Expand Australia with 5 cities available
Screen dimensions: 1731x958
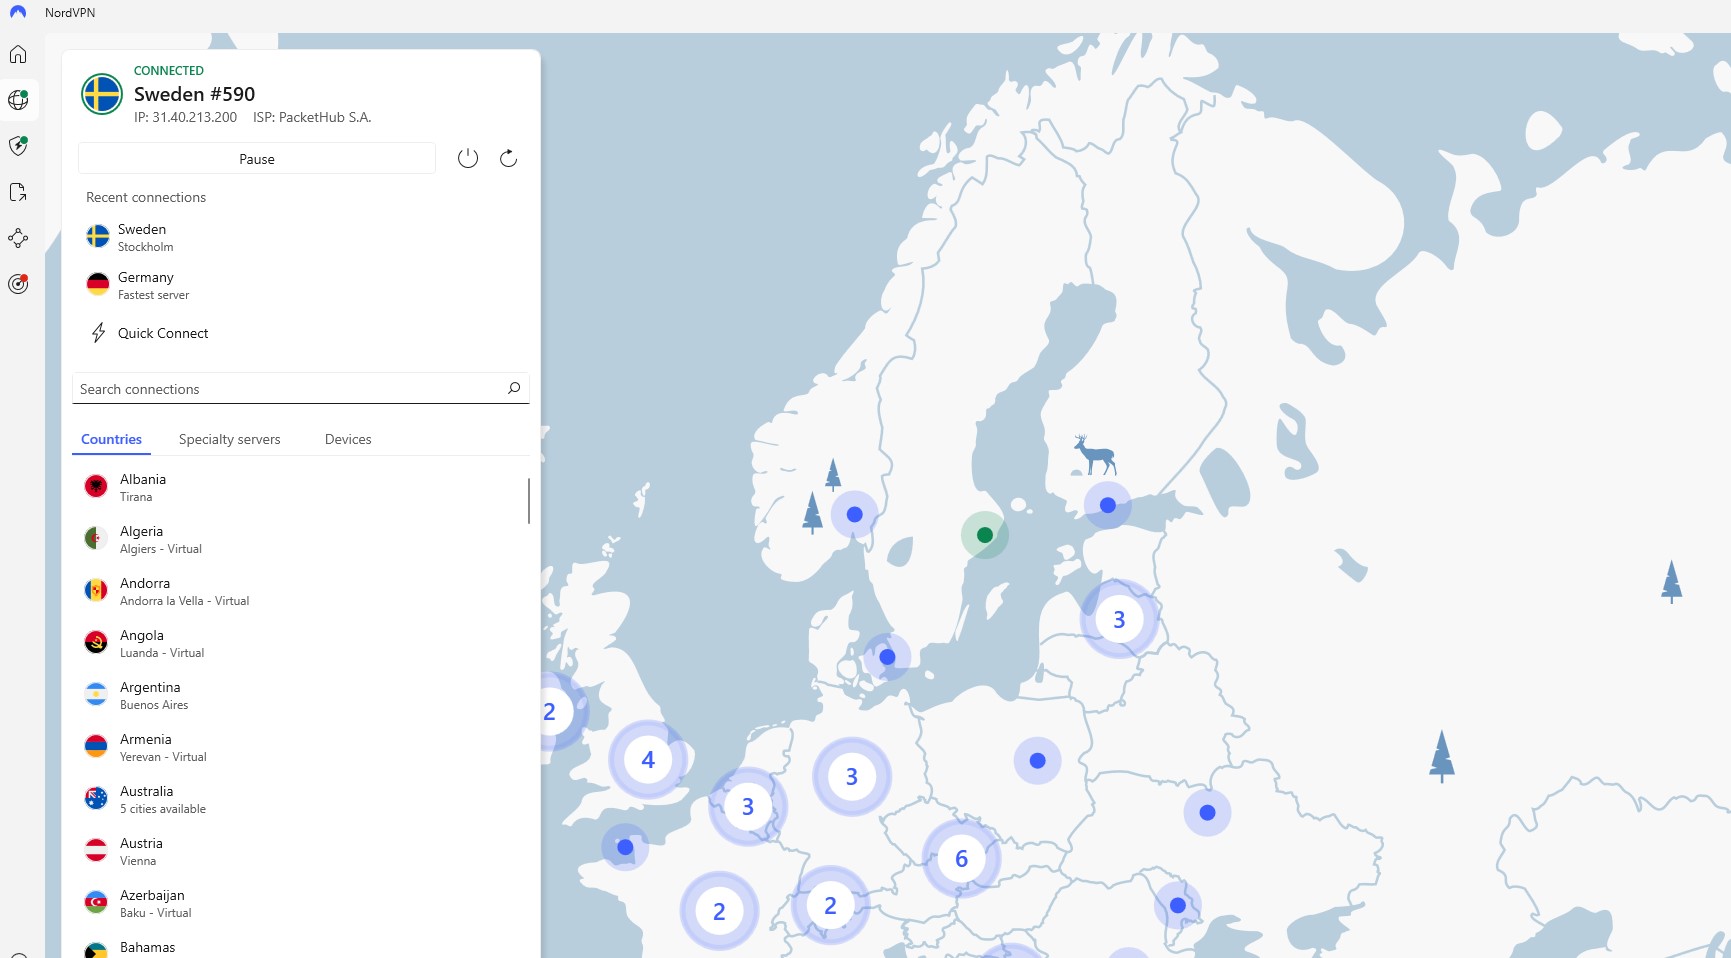click(x=300, y=799)
